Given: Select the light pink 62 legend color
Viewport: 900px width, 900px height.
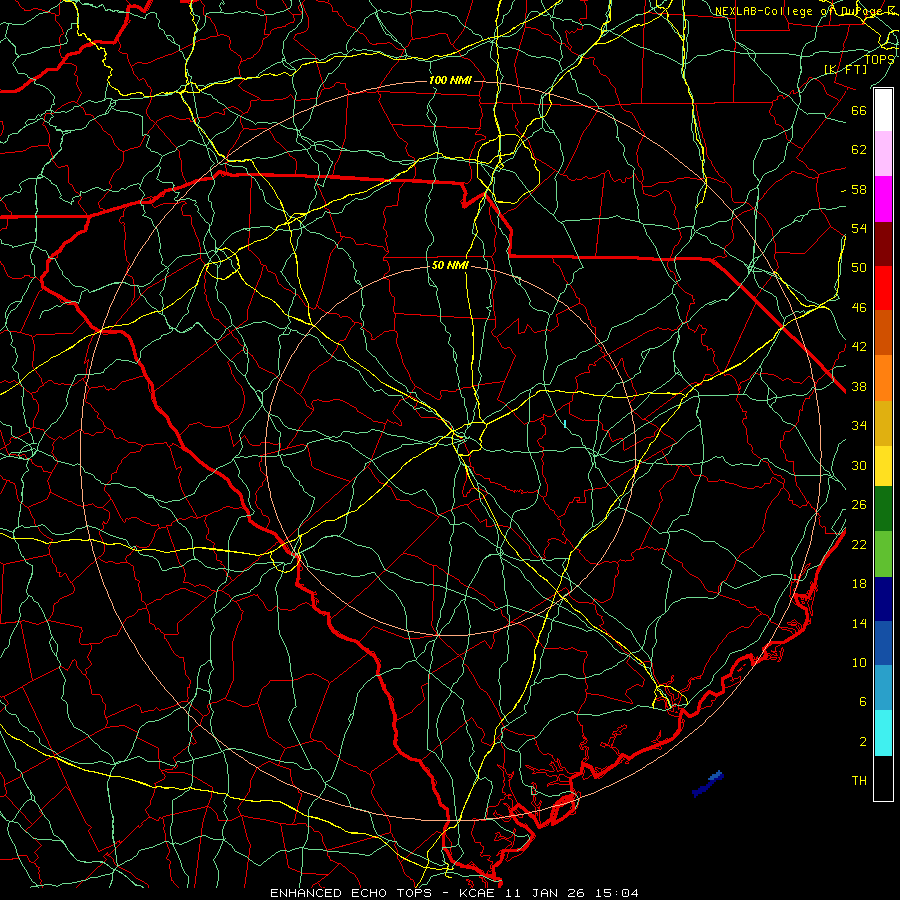Looking at the screenshot, I should 883,154.
